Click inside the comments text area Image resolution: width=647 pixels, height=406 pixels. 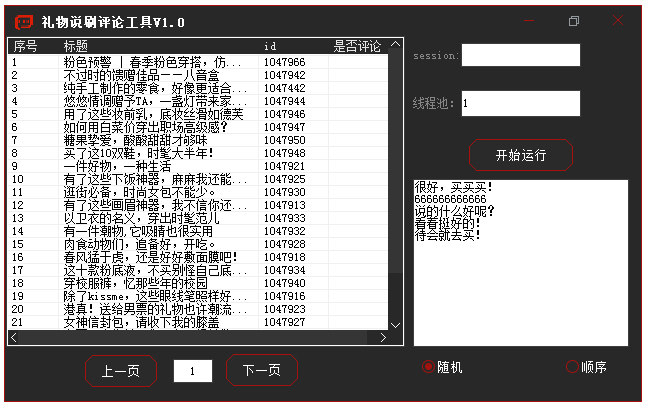[521, 263]
